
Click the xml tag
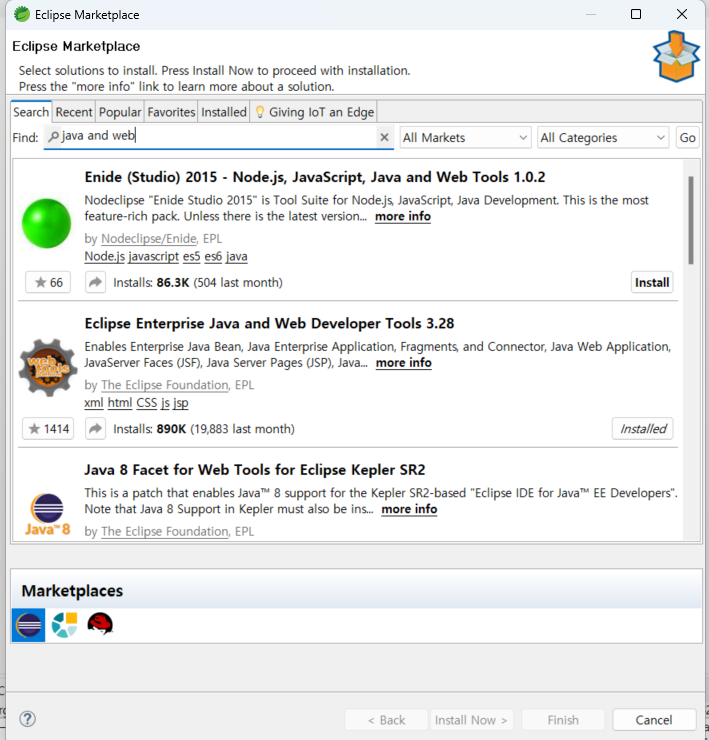tap(93, 403)
